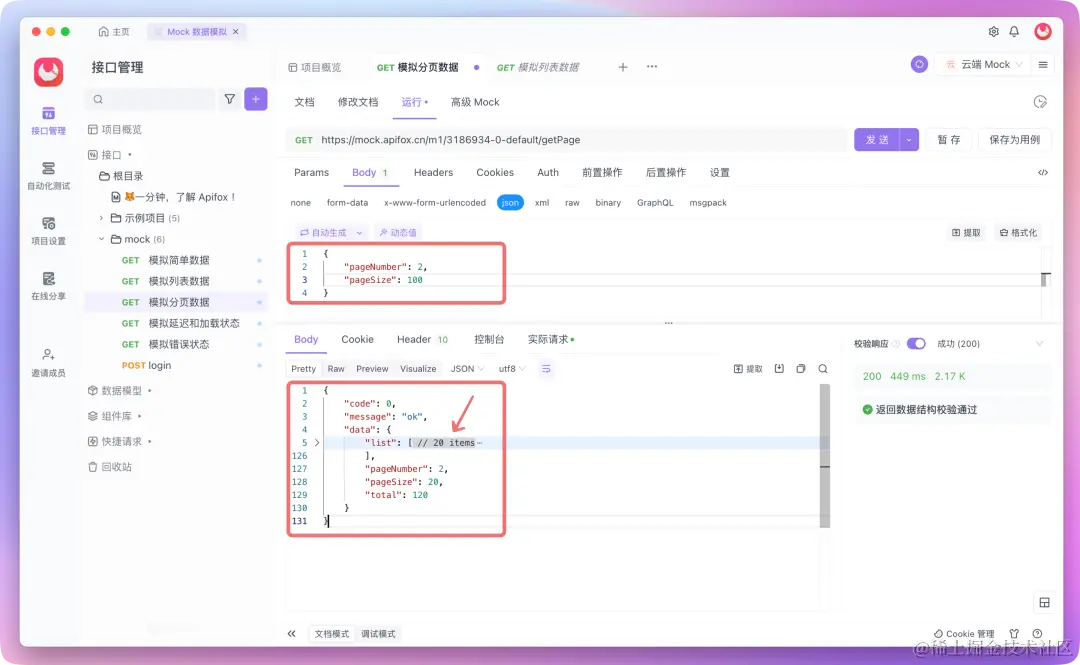Expand the 成功 (200) response chevron

point(1039,343)
